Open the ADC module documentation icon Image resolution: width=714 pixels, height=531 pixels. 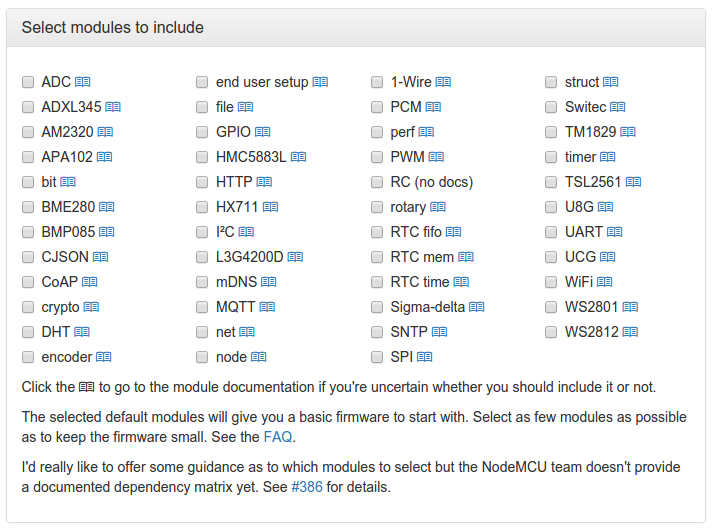[x=83, y=82]
